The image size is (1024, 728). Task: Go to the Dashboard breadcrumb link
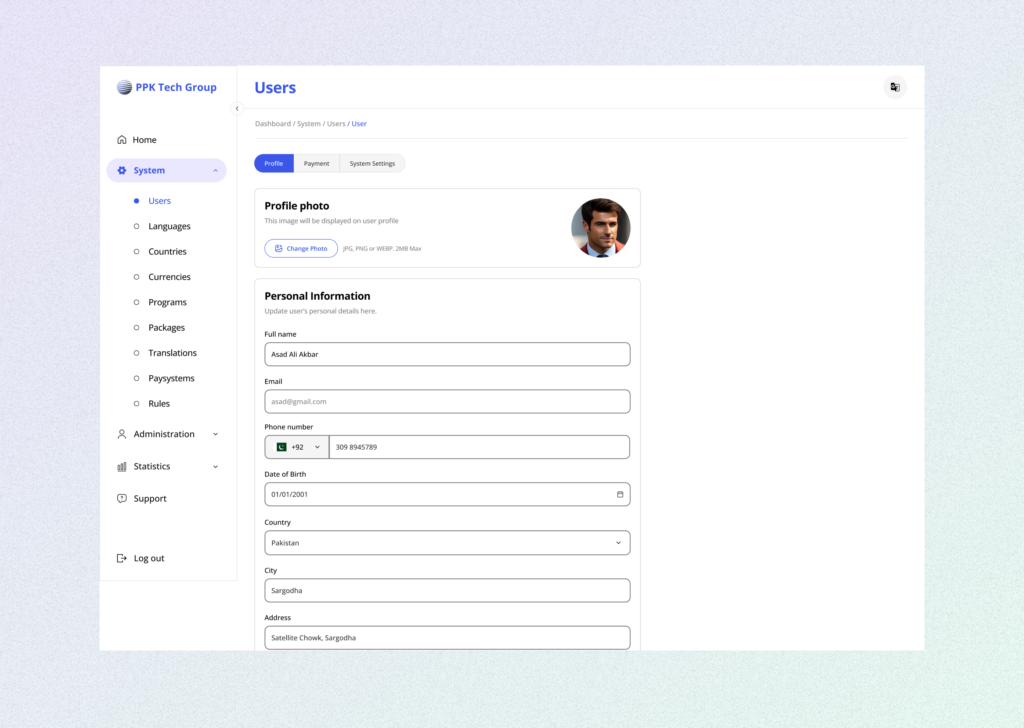click(x=272, y=124)
